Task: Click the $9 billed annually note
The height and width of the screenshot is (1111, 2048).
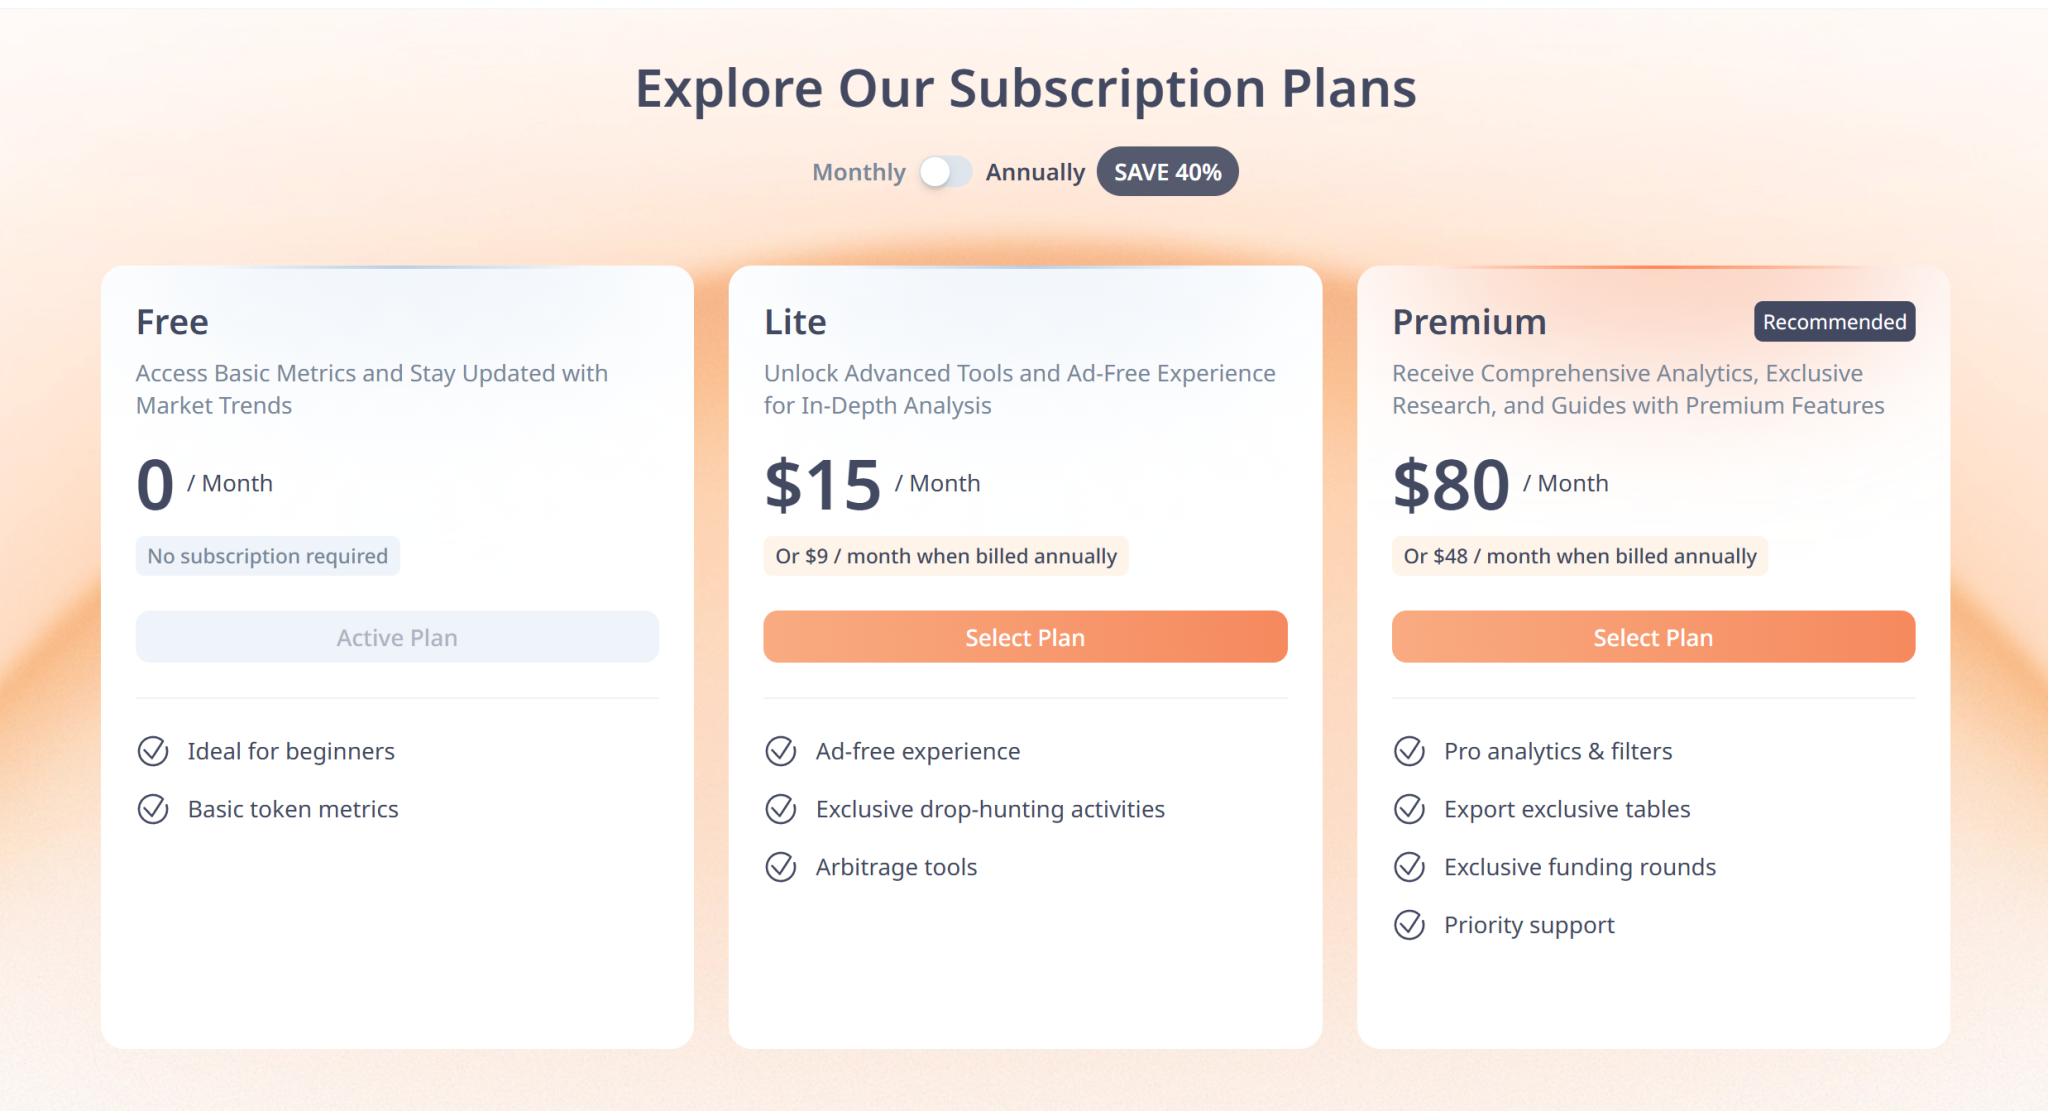Action: point(945,556)
